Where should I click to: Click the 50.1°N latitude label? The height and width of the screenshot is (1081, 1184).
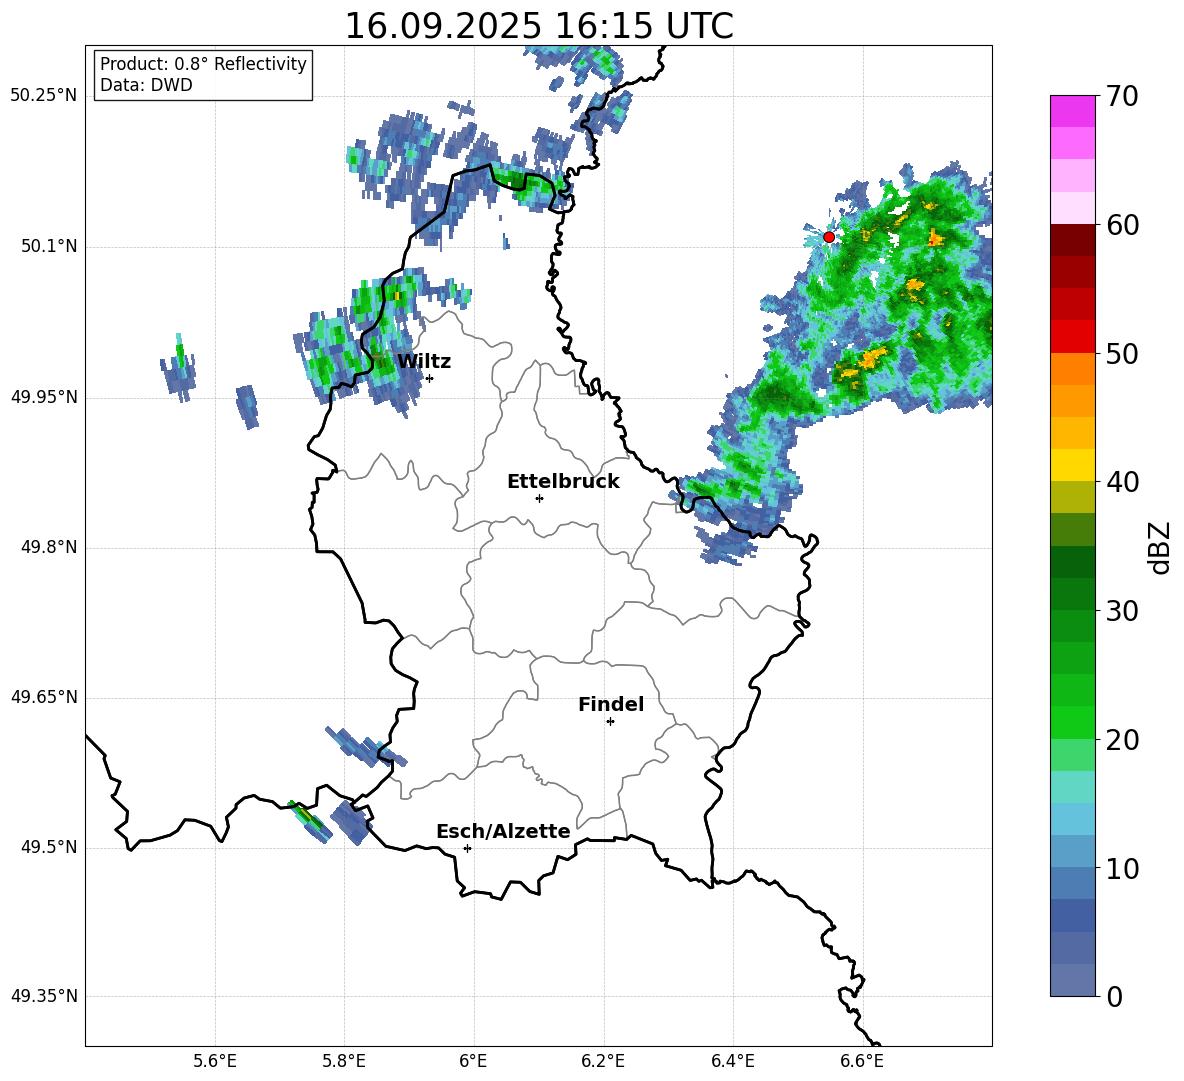[x=49, y=247]
